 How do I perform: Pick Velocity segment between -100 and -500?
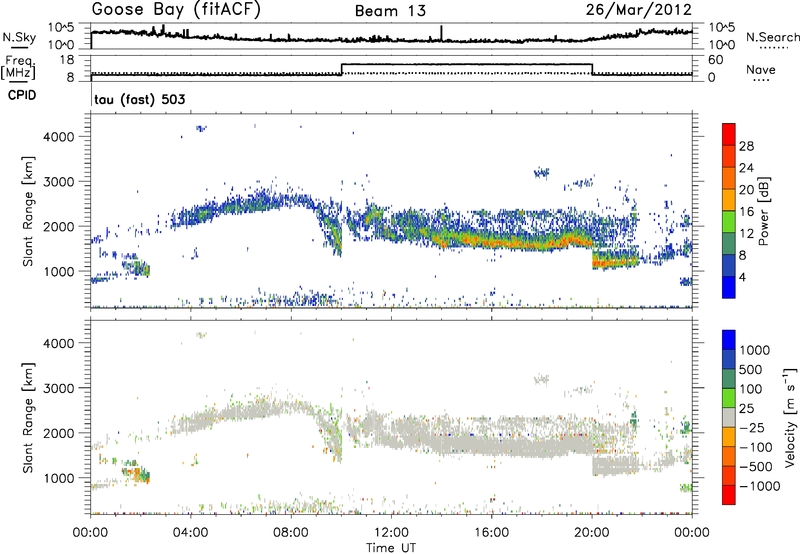729,456
